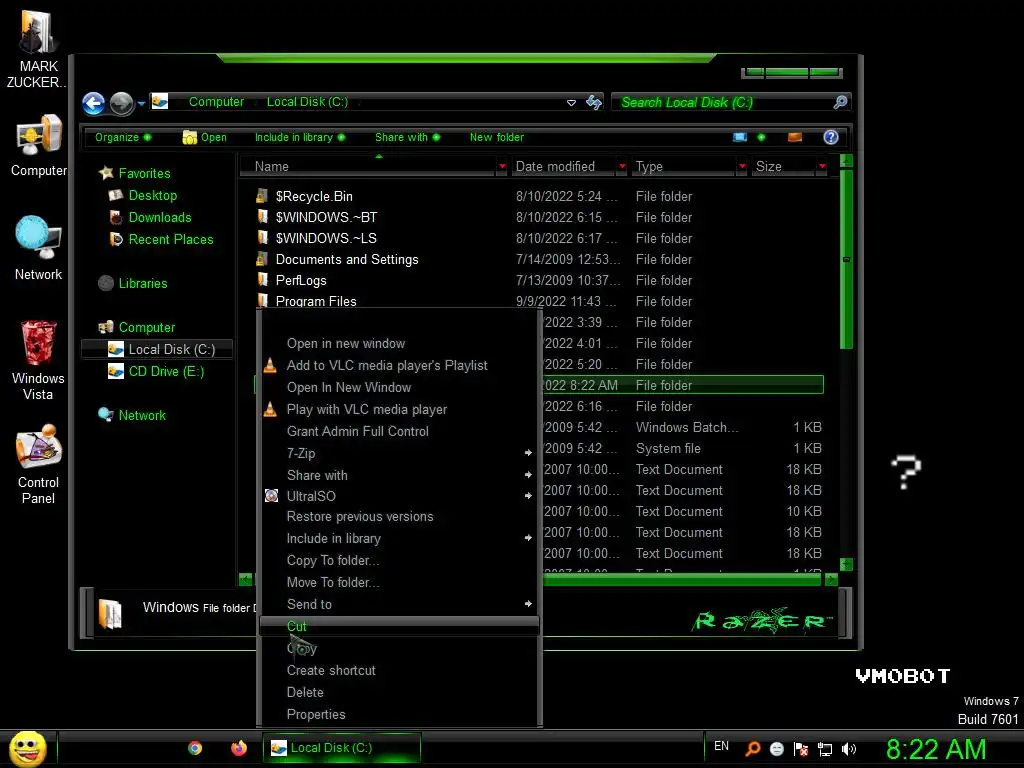
Task: Open the Share with toolbar dropdown
Action: pos(408,137)
